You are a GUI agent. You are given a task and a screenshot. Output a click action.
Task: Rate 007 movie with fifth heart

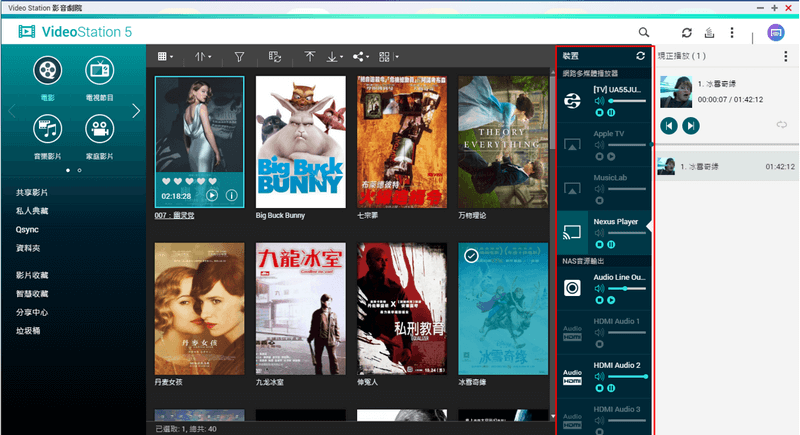(213, 181)
